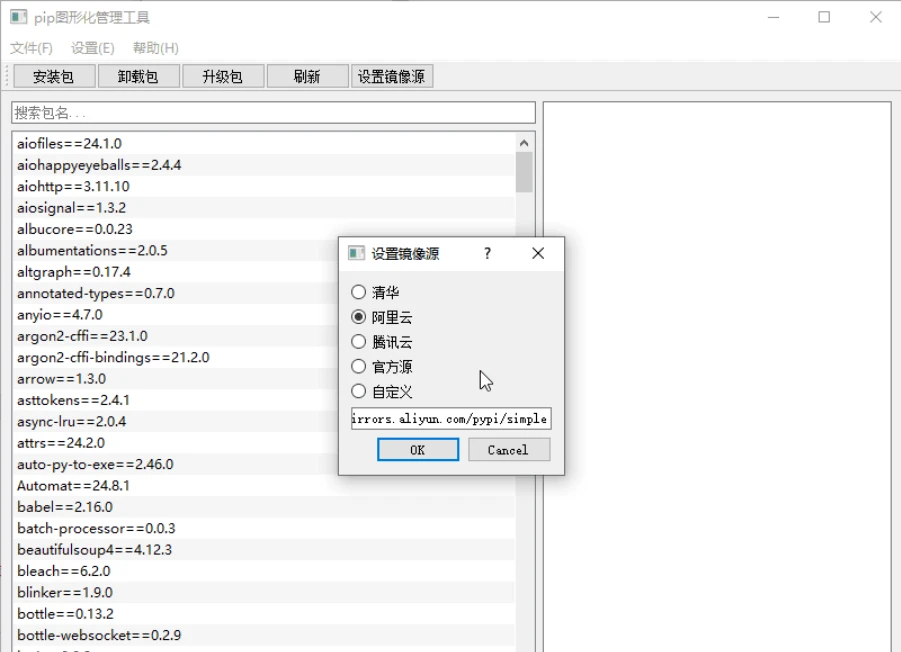901x652 pixels.
Task: Open the 帮助(H) menu
Action: pyautogui.click(x=156, y=48)
